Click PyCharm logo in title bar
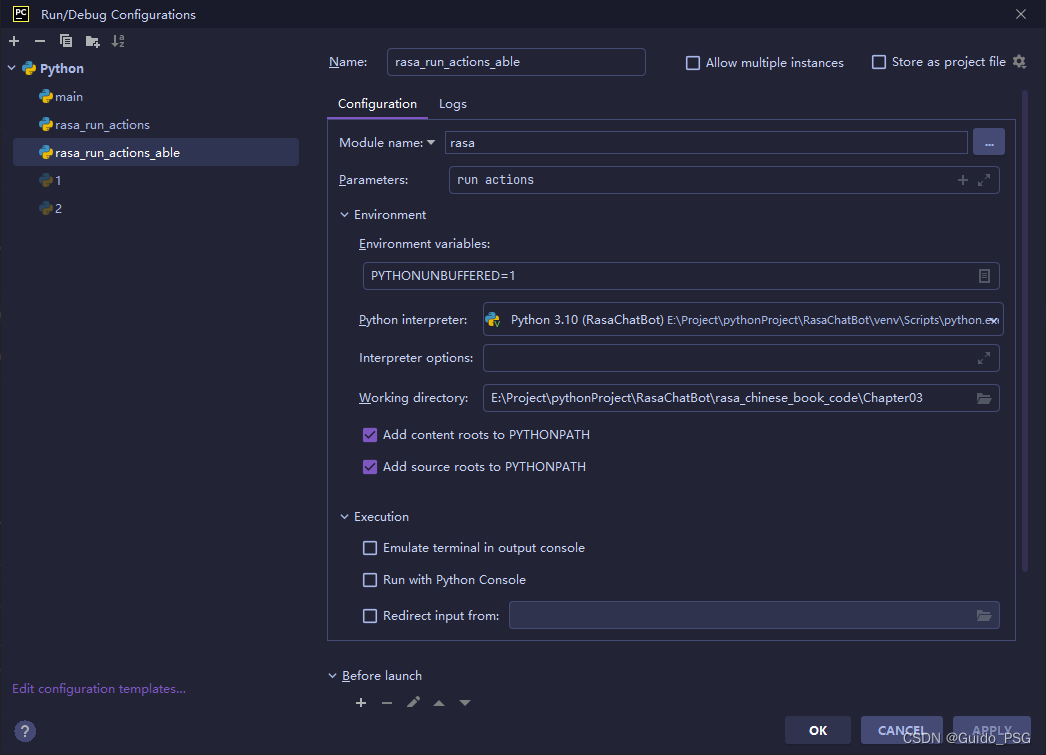1046x755 pixels. tap(21, 13)
